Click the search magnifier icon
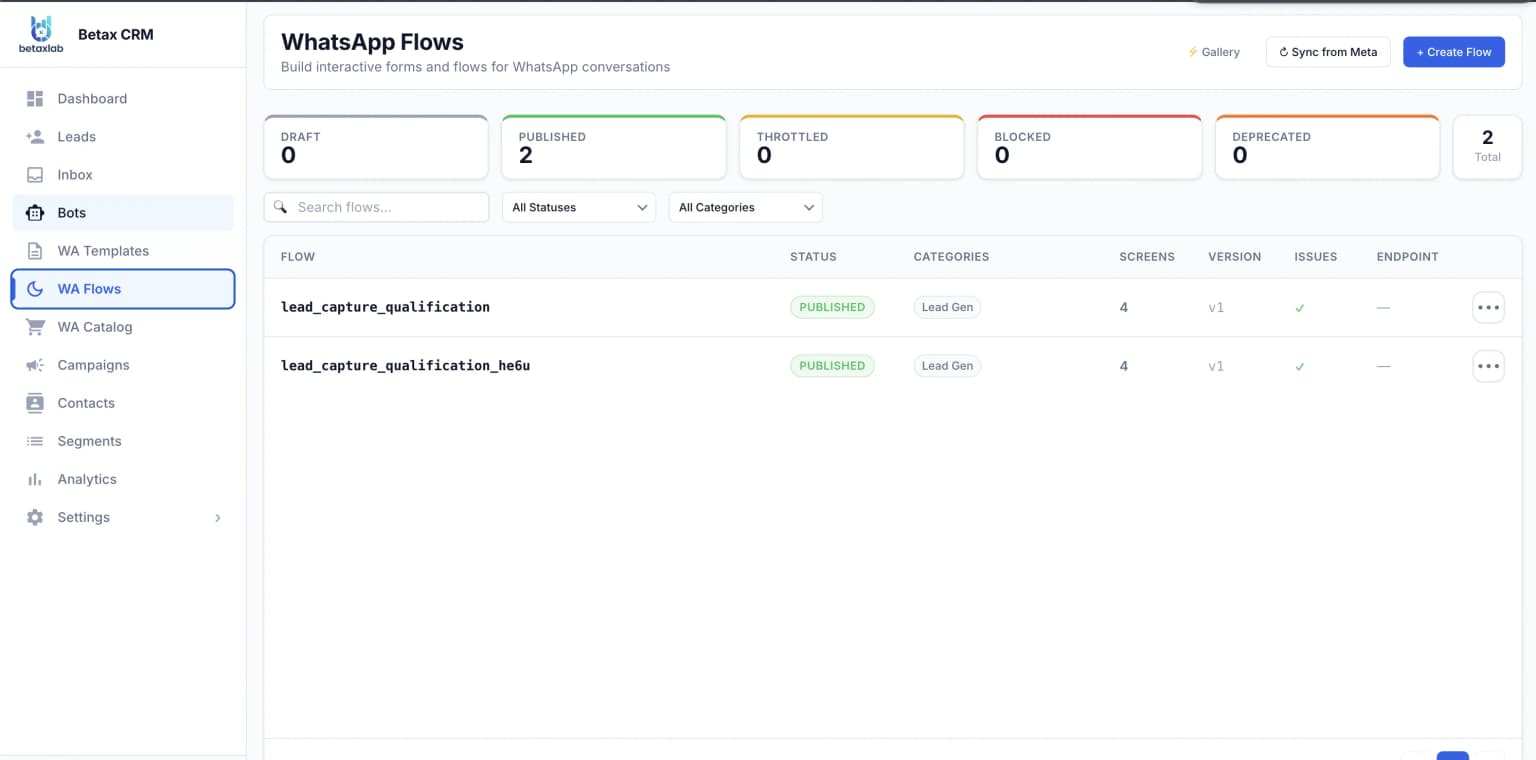Viewport: 1536px width, 760px height. (281, 207)
